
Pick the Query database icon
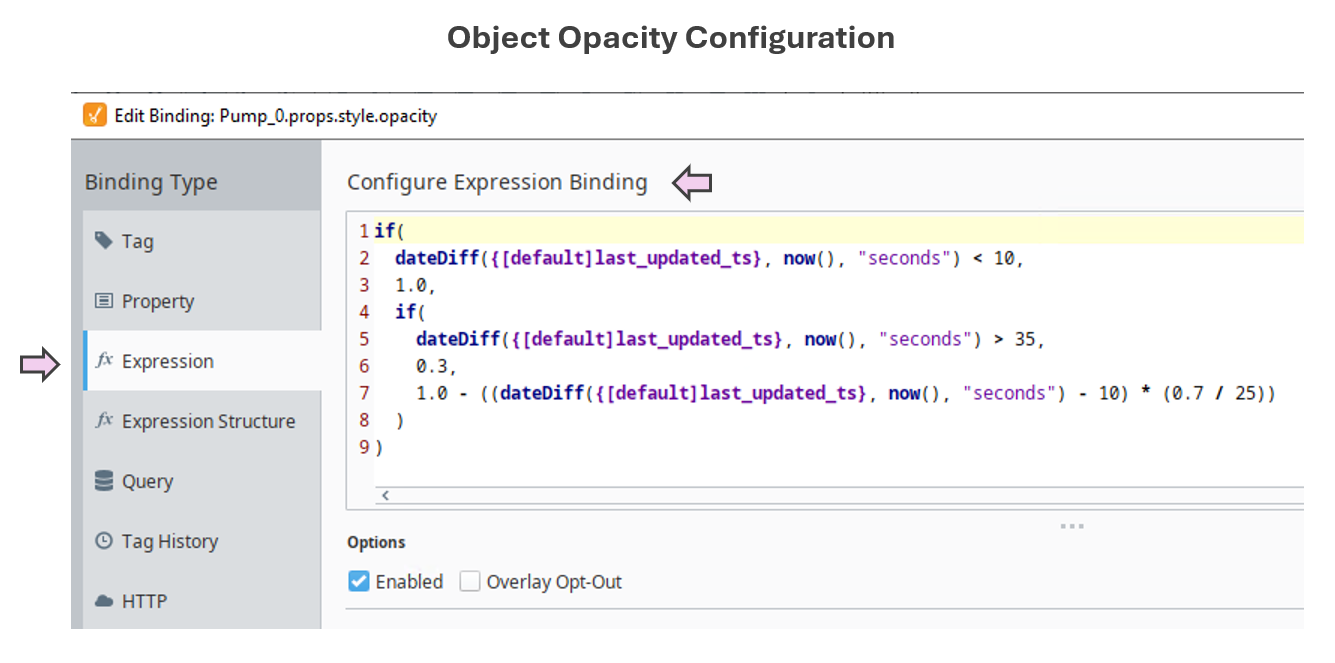coord(103,481)
